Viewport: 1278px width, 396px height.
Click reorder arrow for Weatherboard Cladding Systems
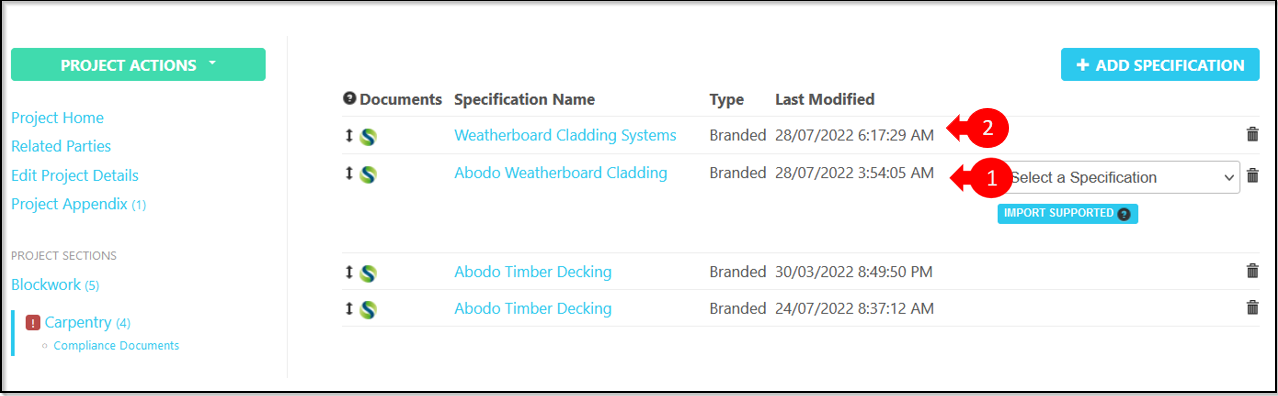tap(349, 135)
